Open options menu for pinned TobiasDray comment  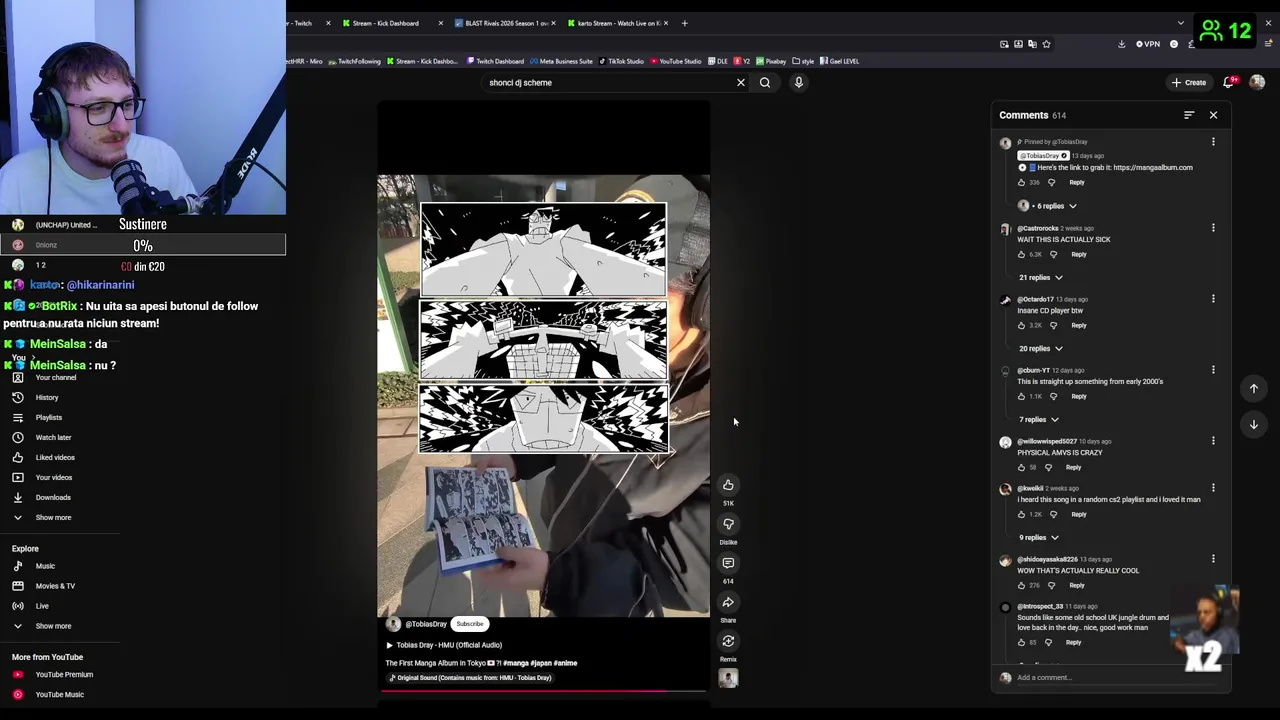pos(1213,142)
